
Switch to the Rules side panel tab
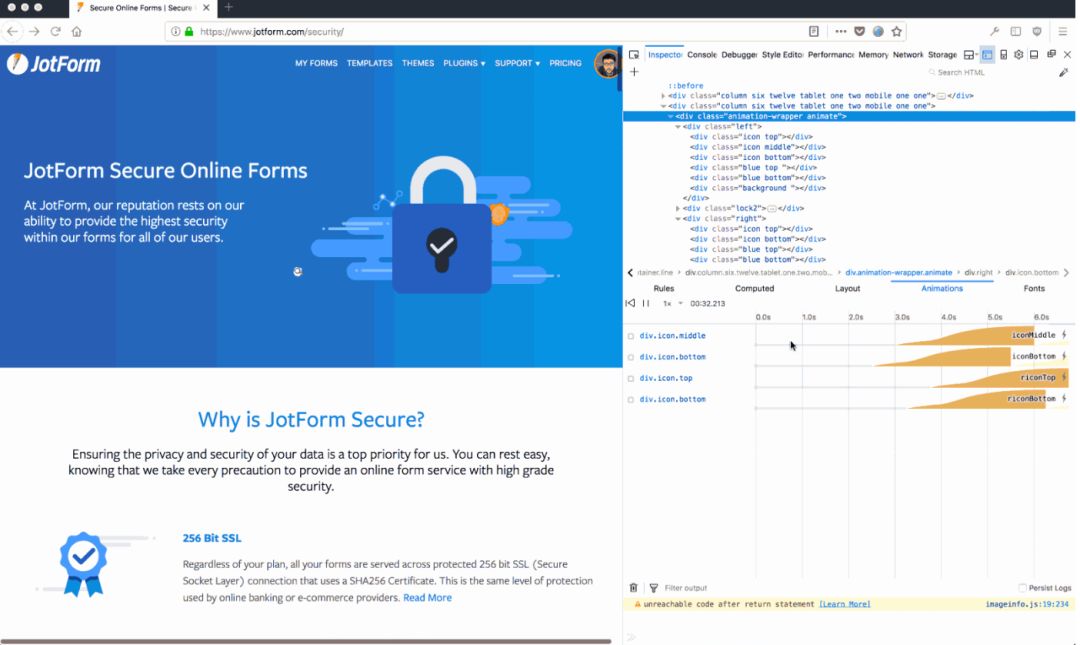pos(663,289)
